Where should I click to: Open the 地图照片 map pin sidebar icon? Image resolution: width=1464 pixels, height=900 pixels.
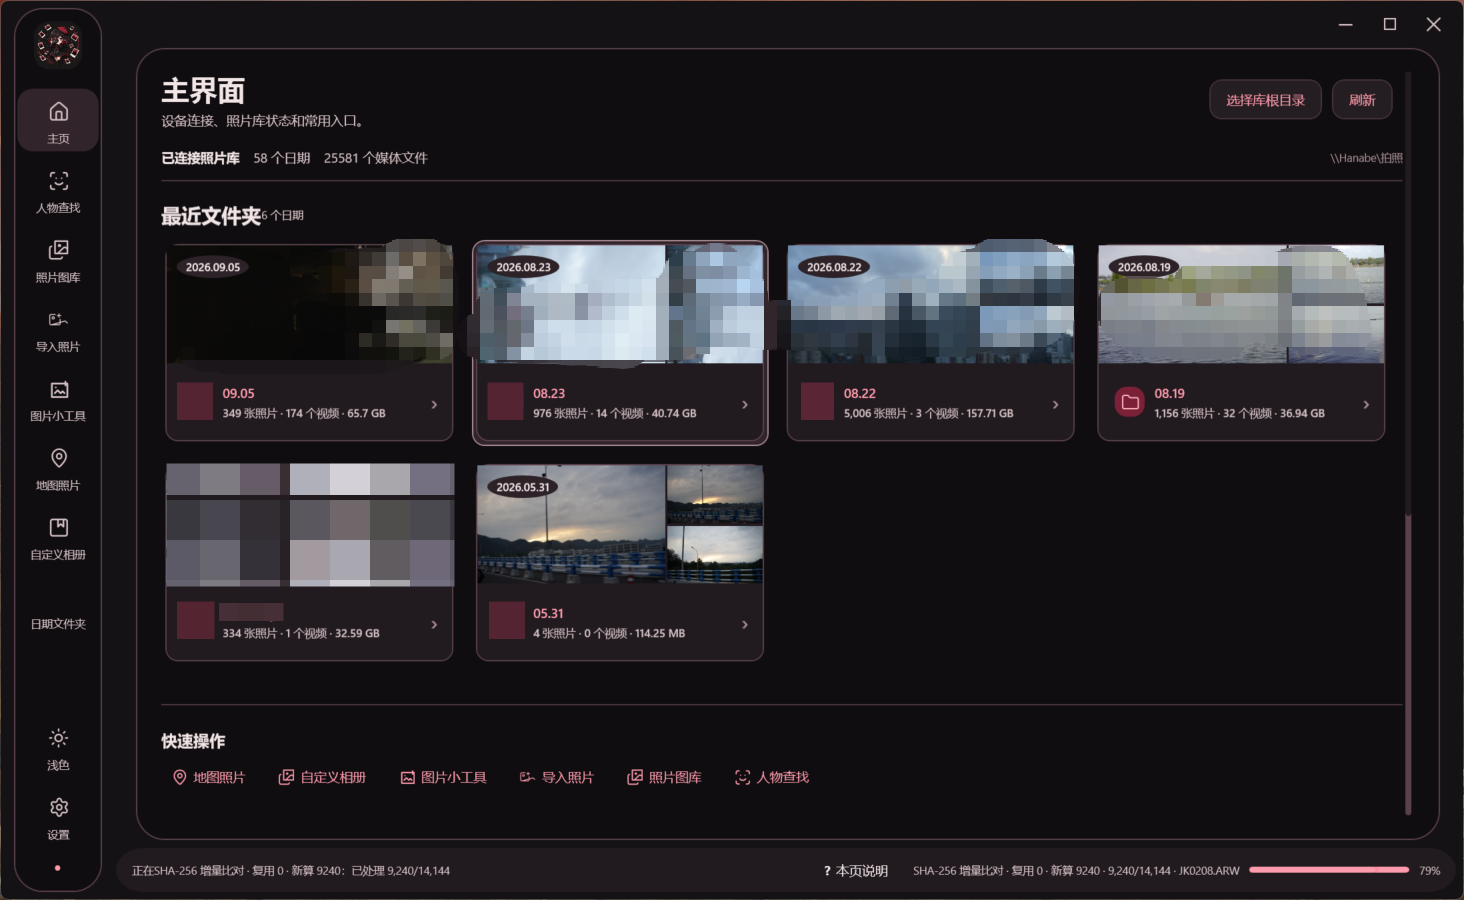tap(58, 458)
